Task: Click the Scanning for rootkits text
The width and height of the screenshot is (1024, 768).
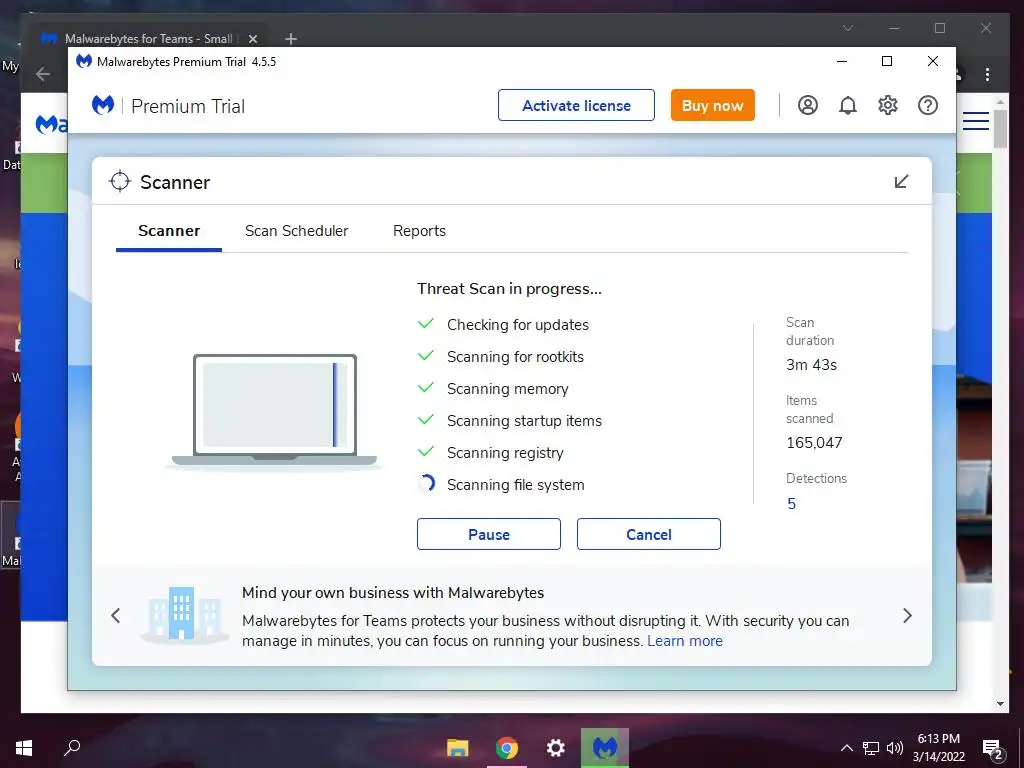Action: pos(515,357)
